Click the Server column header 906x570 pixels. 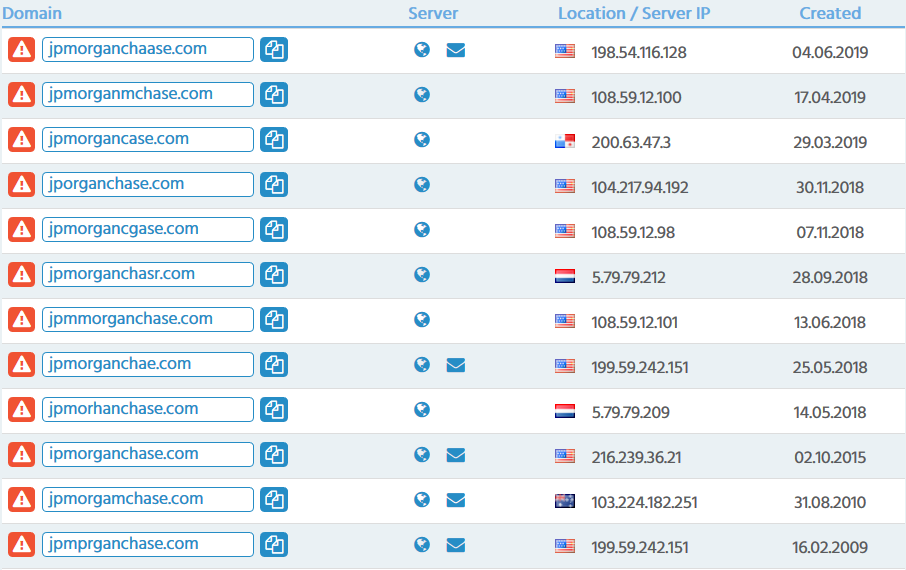point(433,13)
